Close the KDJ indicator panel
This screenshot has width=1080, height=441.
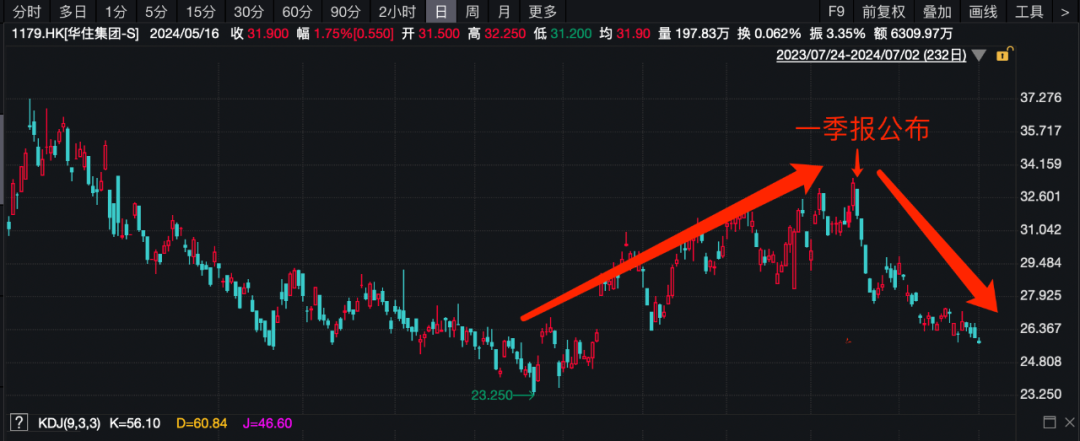[1066, 422]
